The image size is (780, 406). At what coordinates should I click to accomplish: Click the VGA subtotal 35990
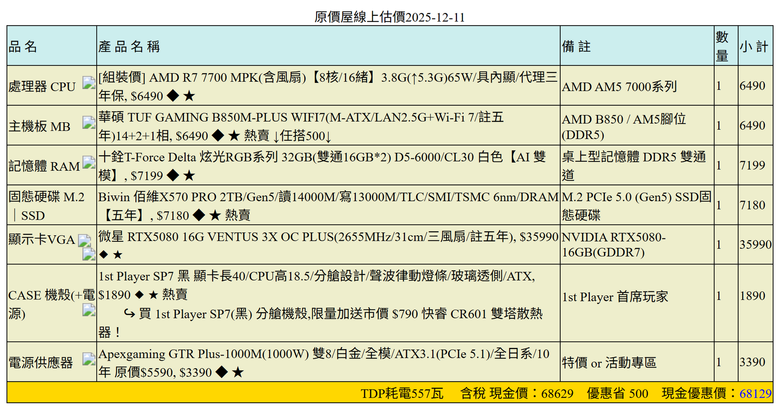click(x=756, y=244)
